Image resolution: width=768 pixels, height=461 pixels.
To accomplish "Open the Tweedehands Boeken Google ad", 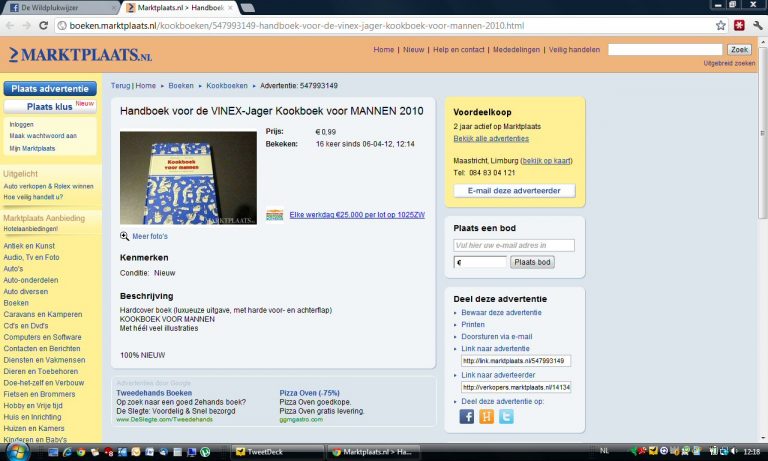I will [x=154, y=393].
